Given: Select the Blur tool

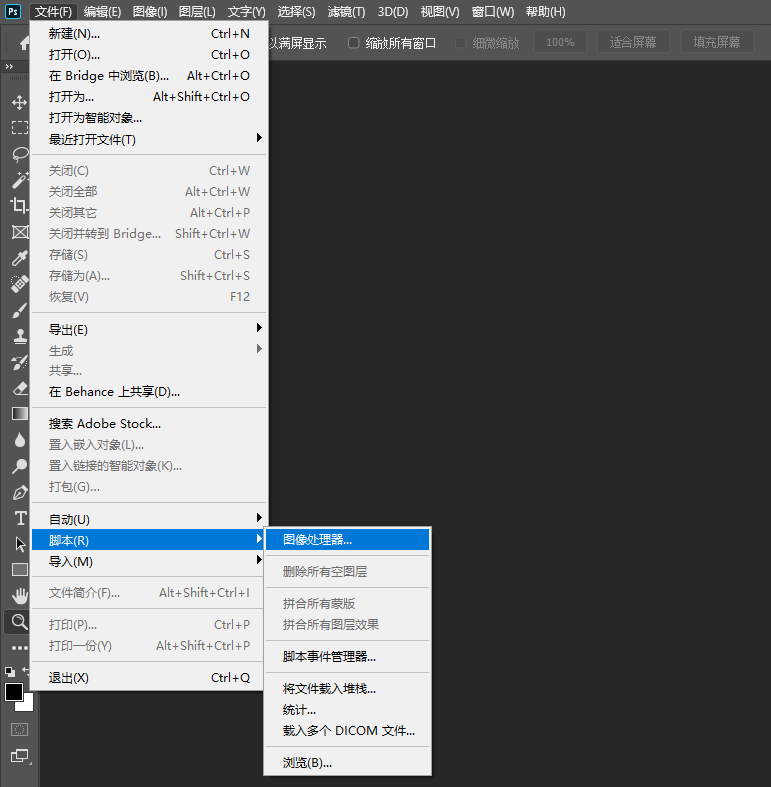Looking at the screenshot, I should (19, 440).
